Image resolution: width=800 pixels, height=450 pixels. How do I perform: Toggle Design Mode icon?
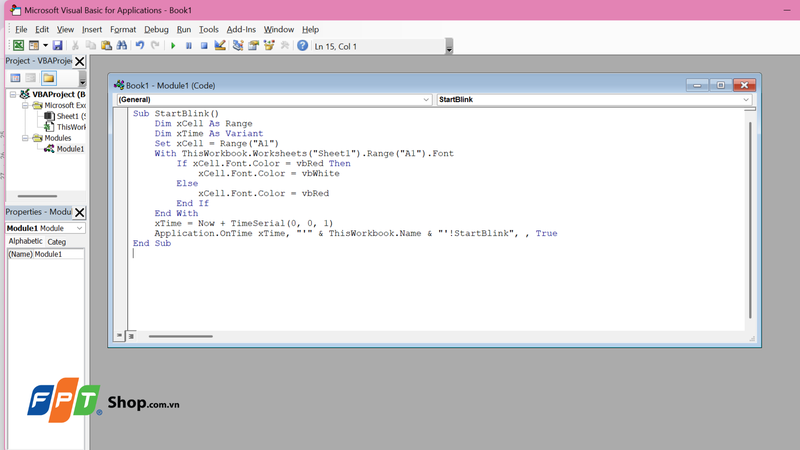220,45
